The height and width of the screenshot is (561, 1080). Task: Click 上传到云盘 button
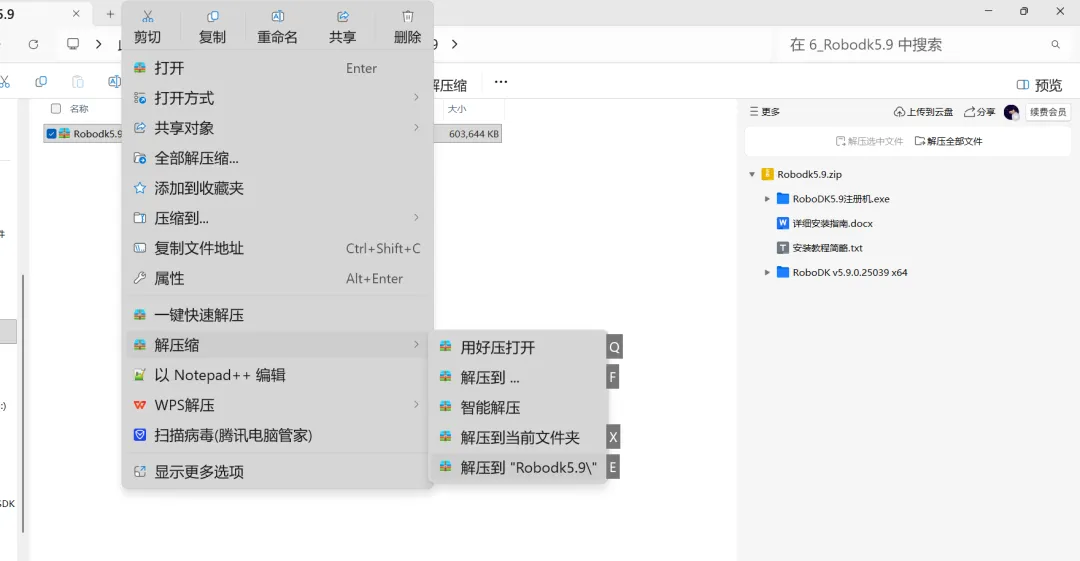(924, 112)
